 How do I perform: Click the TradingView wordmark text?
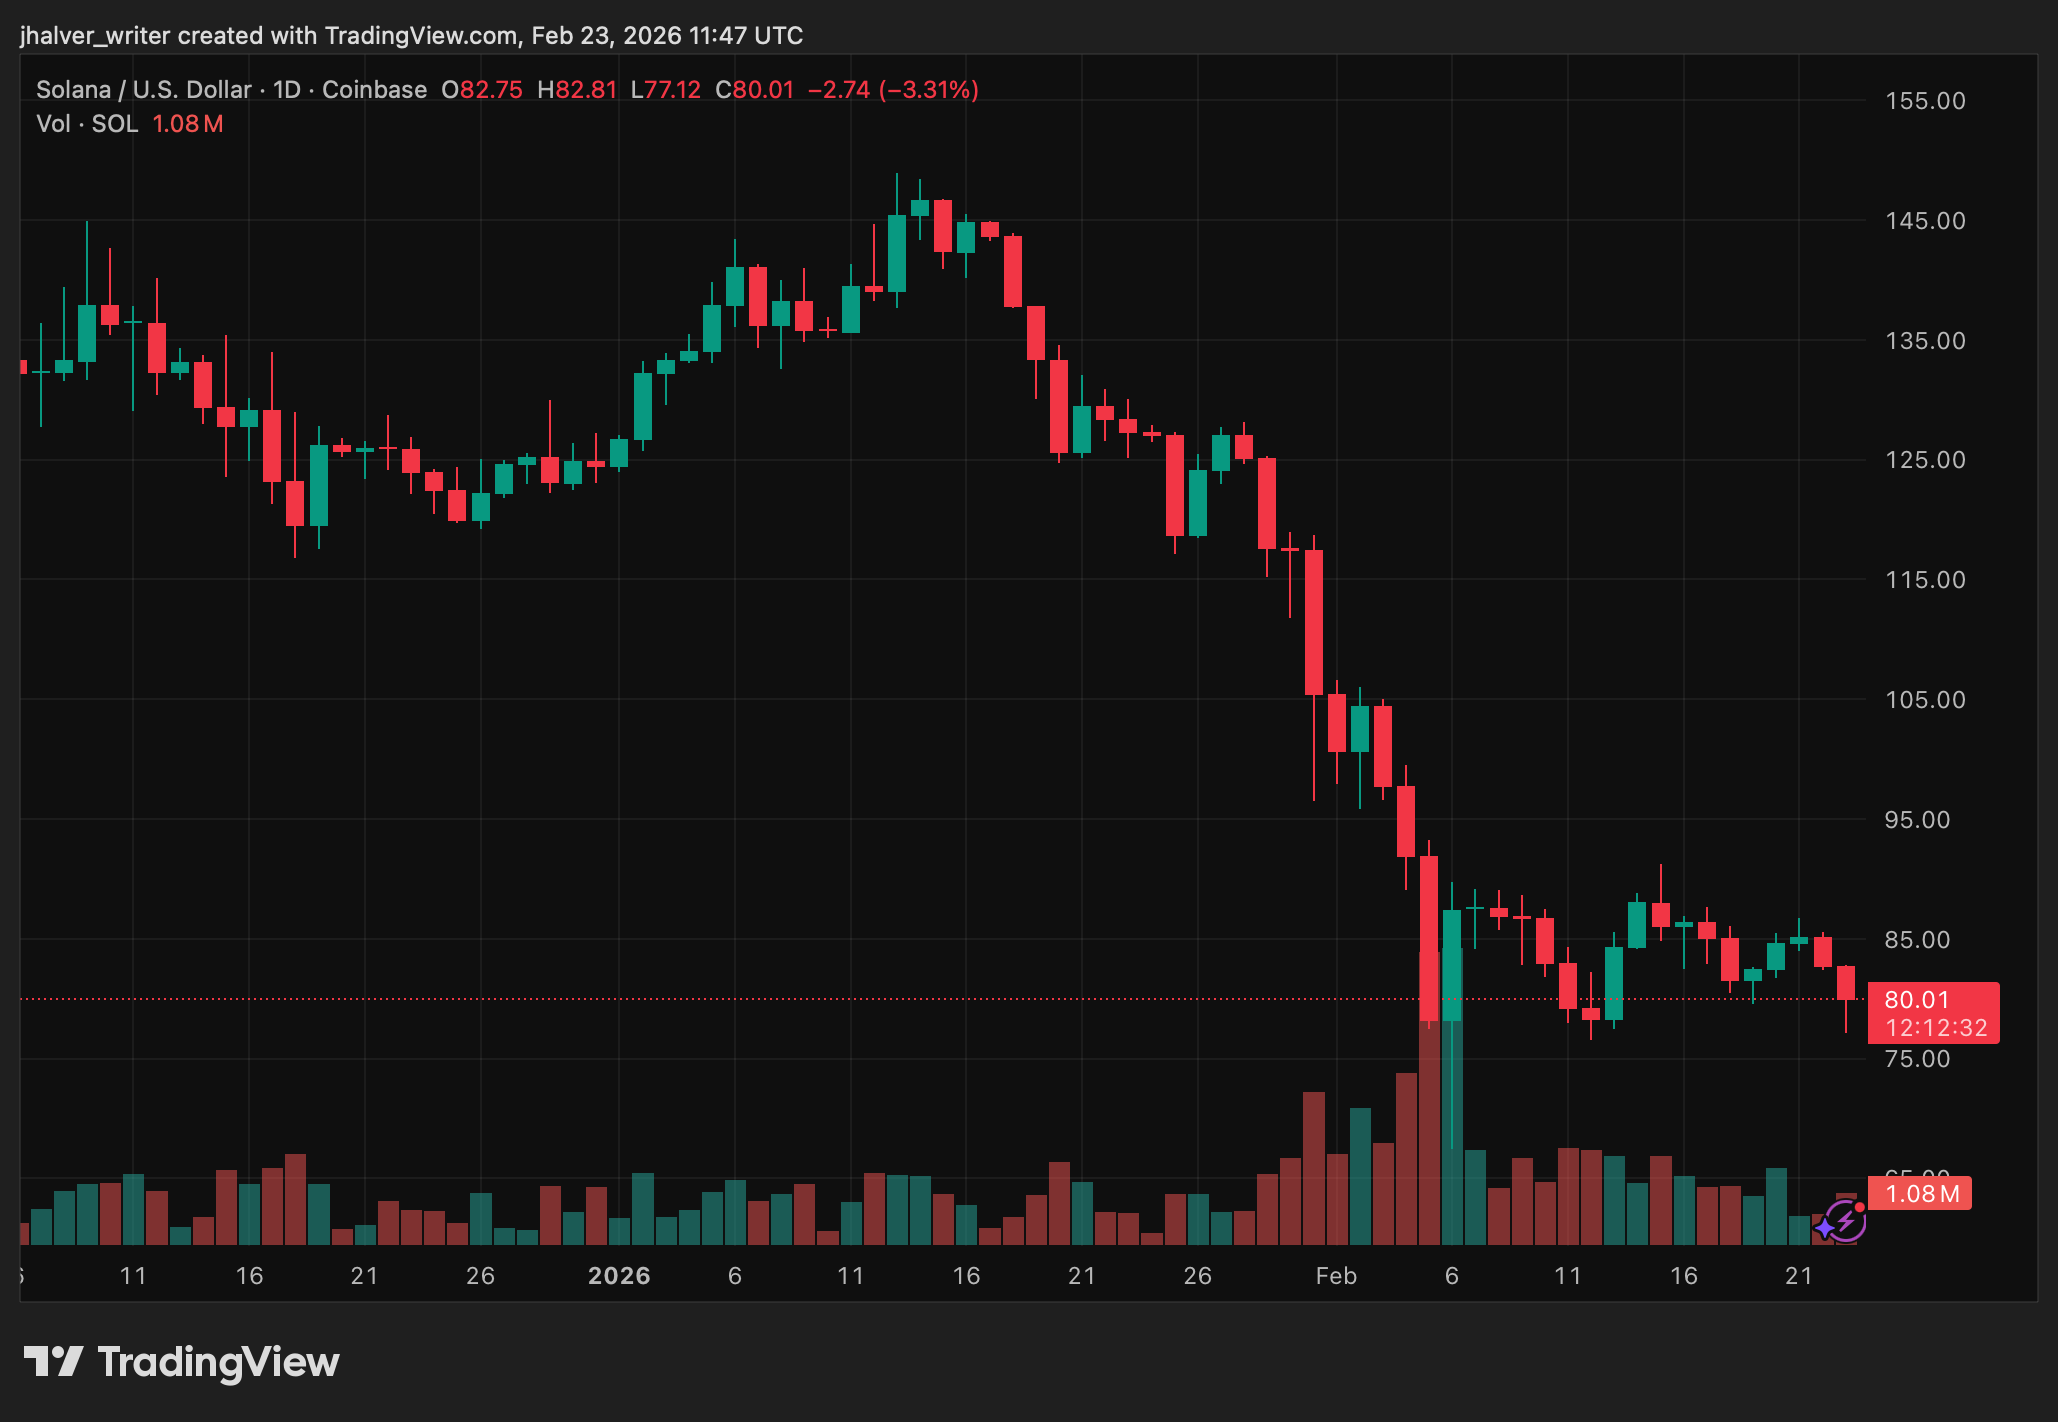click(x=218, y=1362)
